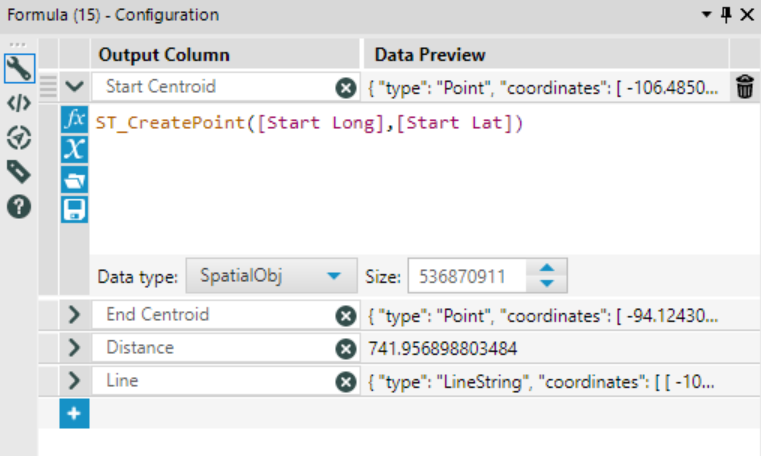
Task: Clear the Distance column name
Action: point(346,349)
